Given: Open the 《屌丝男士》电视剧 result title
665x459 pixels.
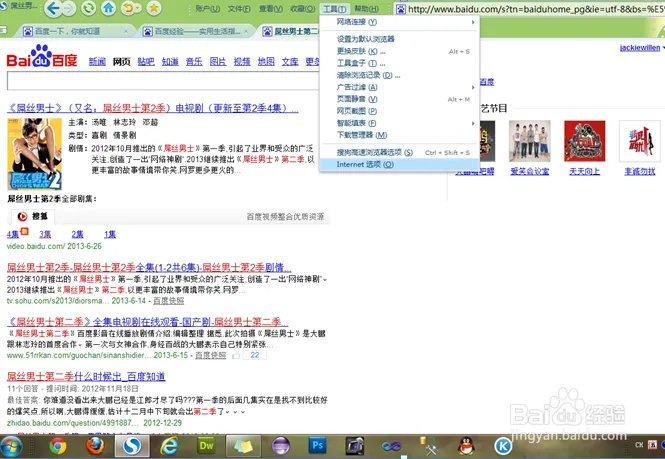Looking at the screenshot, I should [x=153, y=108].
